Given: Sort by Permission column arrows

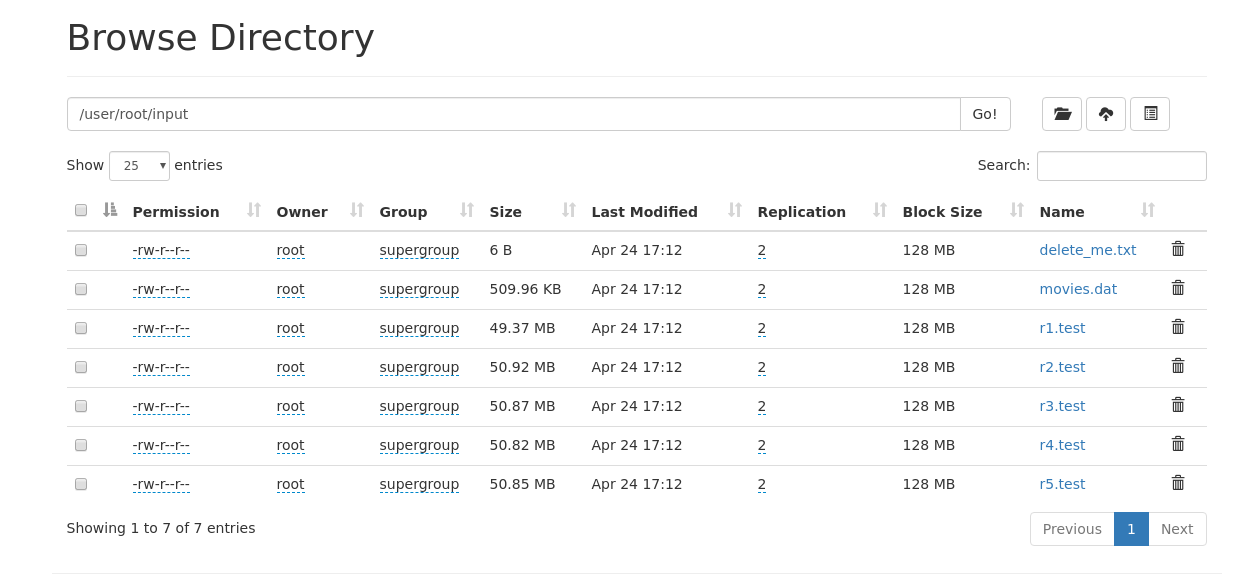Looking at the screenshot, I should 254,210.
